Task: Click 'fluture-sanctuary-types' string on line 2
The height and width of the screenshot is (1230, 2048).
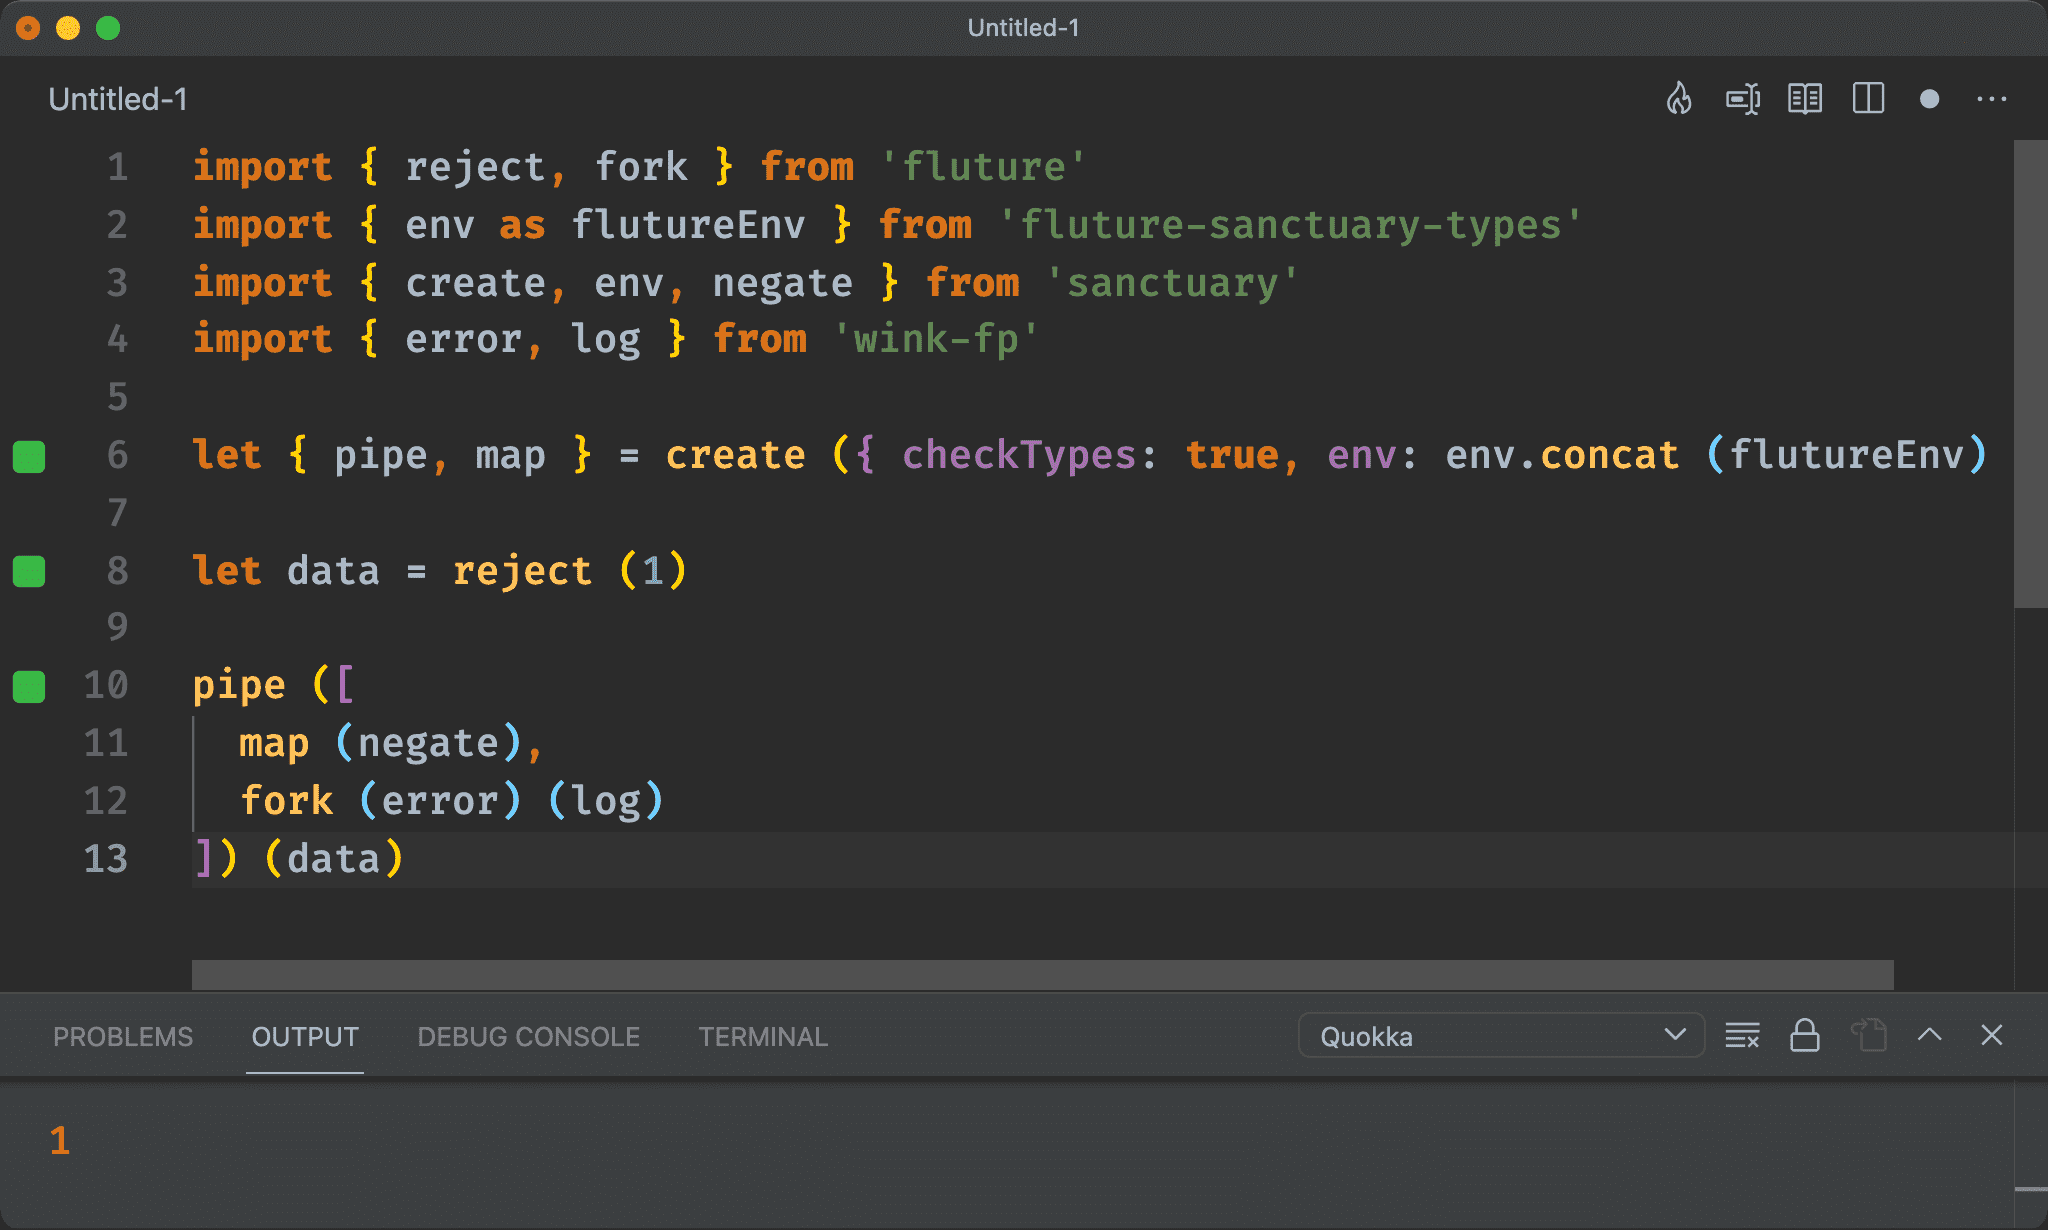Action: 1290,225
